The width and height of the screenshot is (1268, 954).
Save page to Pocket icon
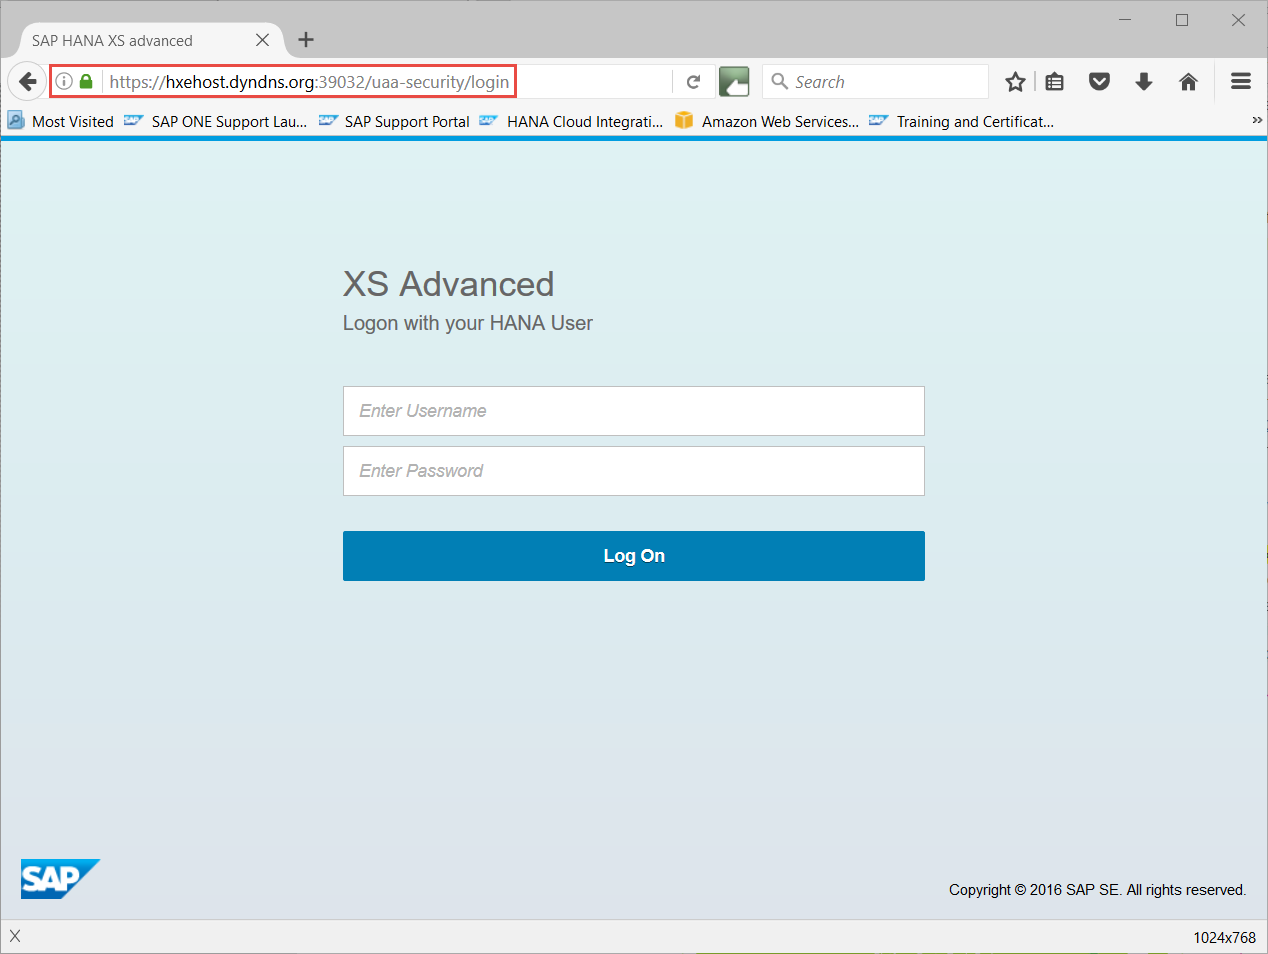tap(1099, 82)
